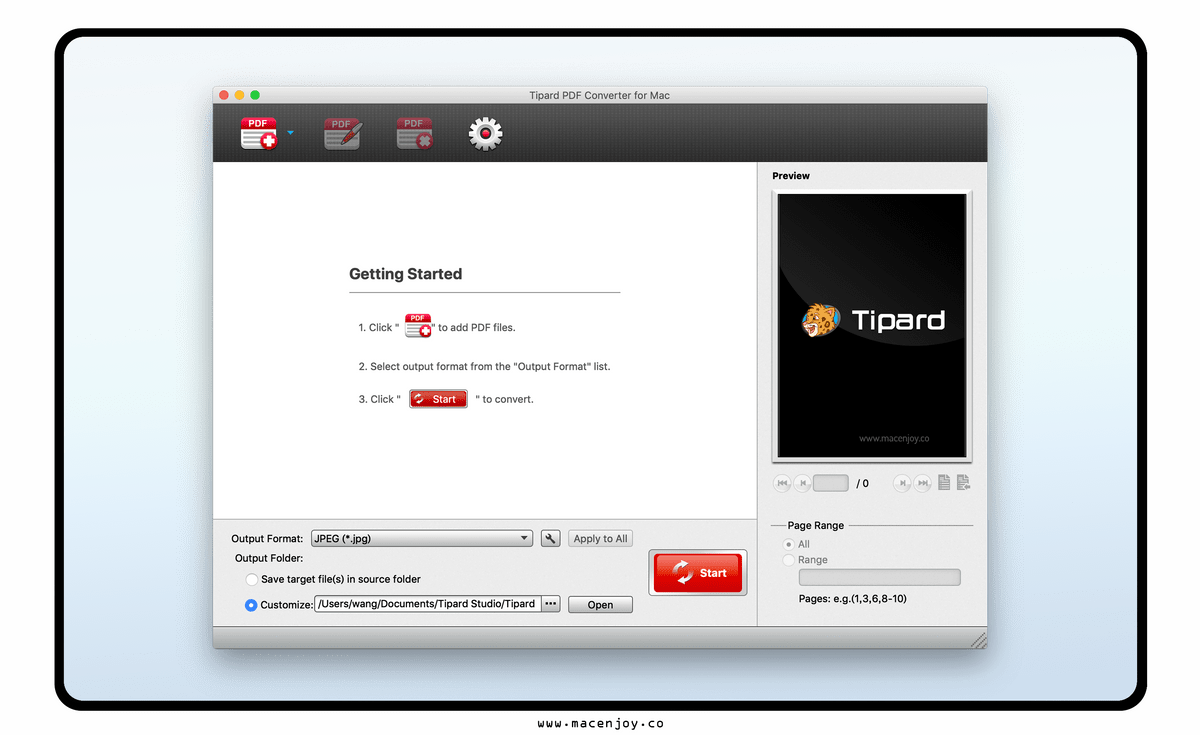Viewport: 1200px width, 735px height.
Task: Click the preview page number field
Action: 831,483
